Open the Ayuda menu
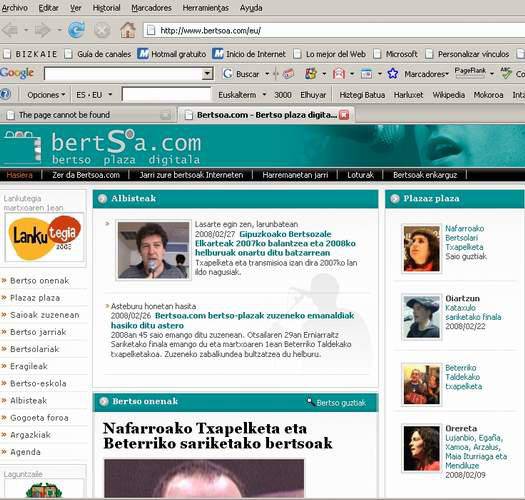This screenshot has width=525, height=500. click(251, 8)
